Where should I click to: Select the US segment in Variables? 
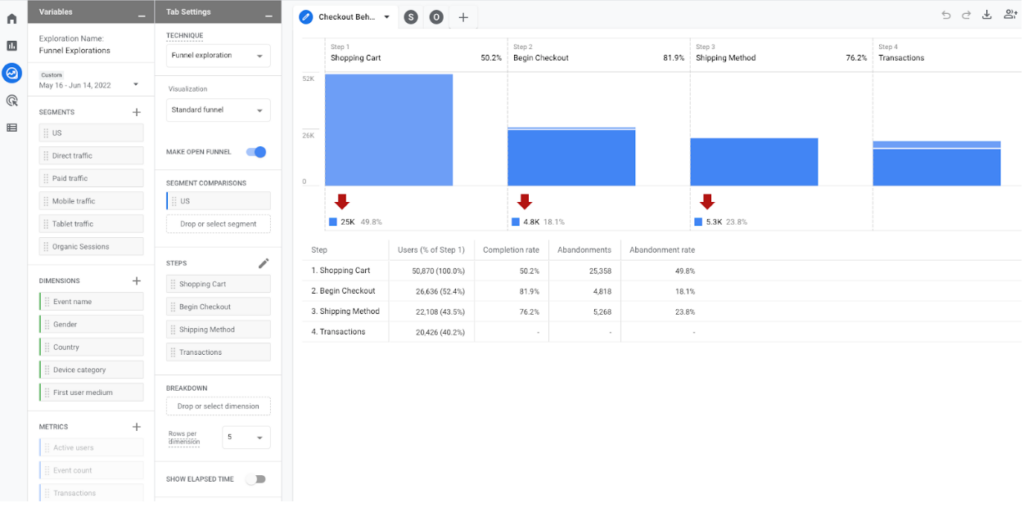(x=91, y=133)
